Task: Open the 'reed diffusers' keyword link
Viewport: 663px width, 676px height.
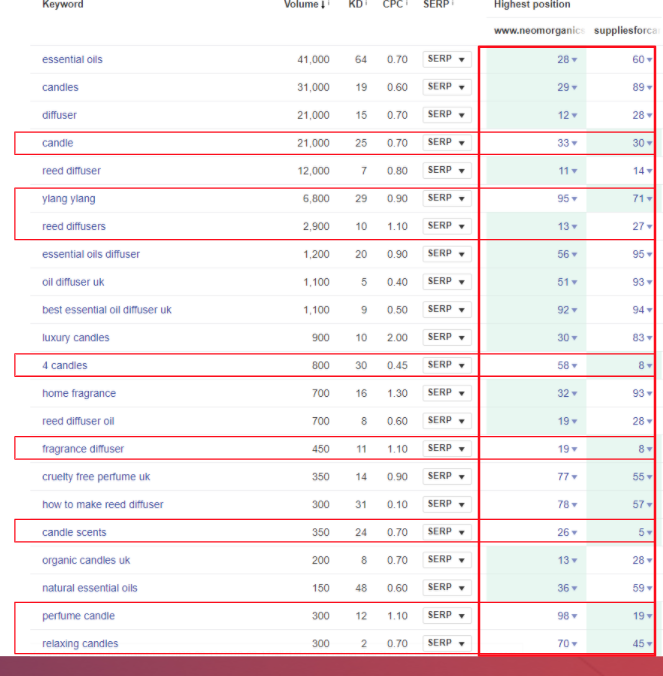Action: coord(74,226)
